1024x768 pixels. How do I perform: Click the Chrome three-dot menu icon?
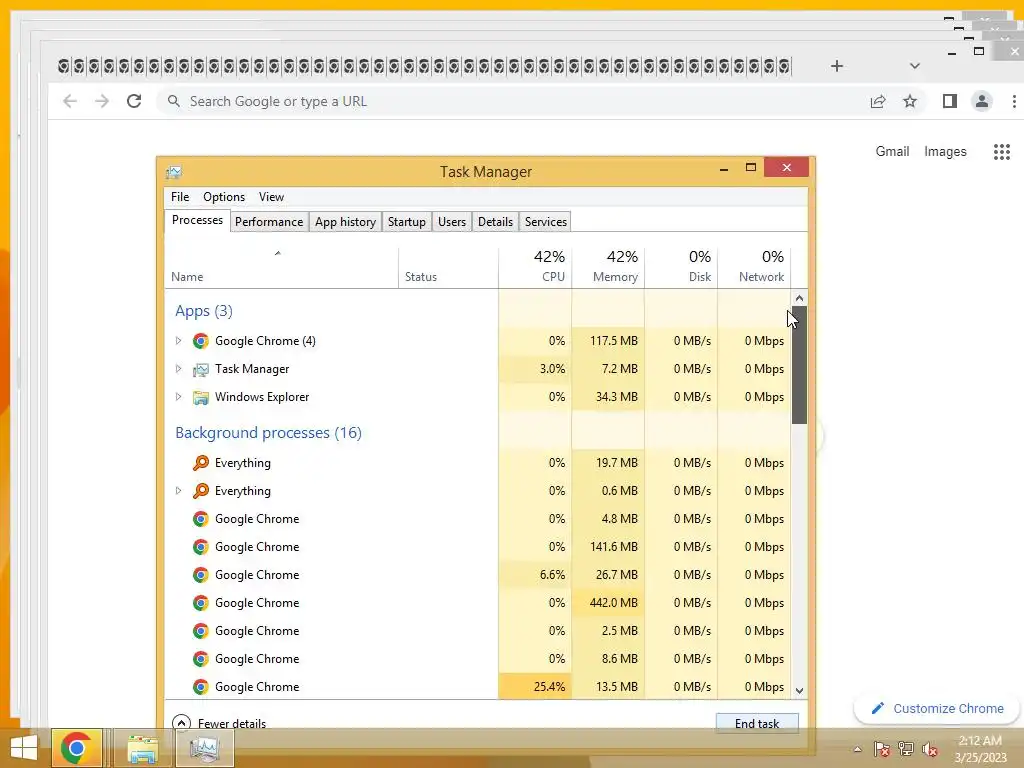(x=1014, y=101)
